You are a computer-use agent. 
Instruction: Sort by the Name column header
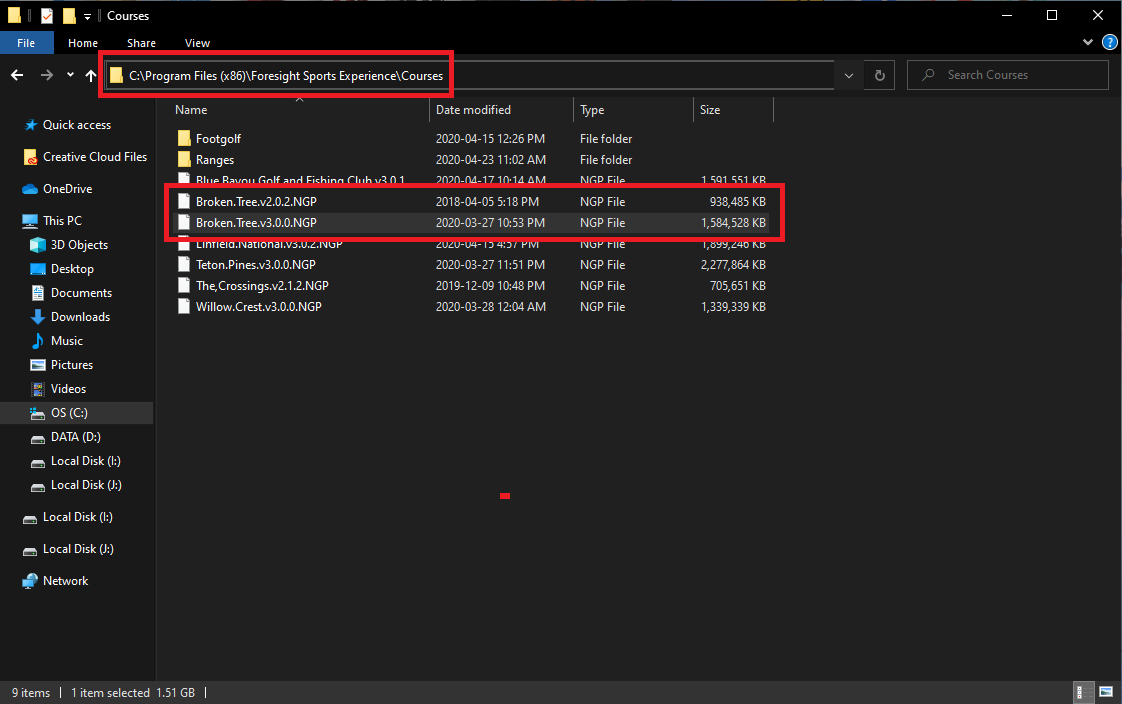point(301,109)
